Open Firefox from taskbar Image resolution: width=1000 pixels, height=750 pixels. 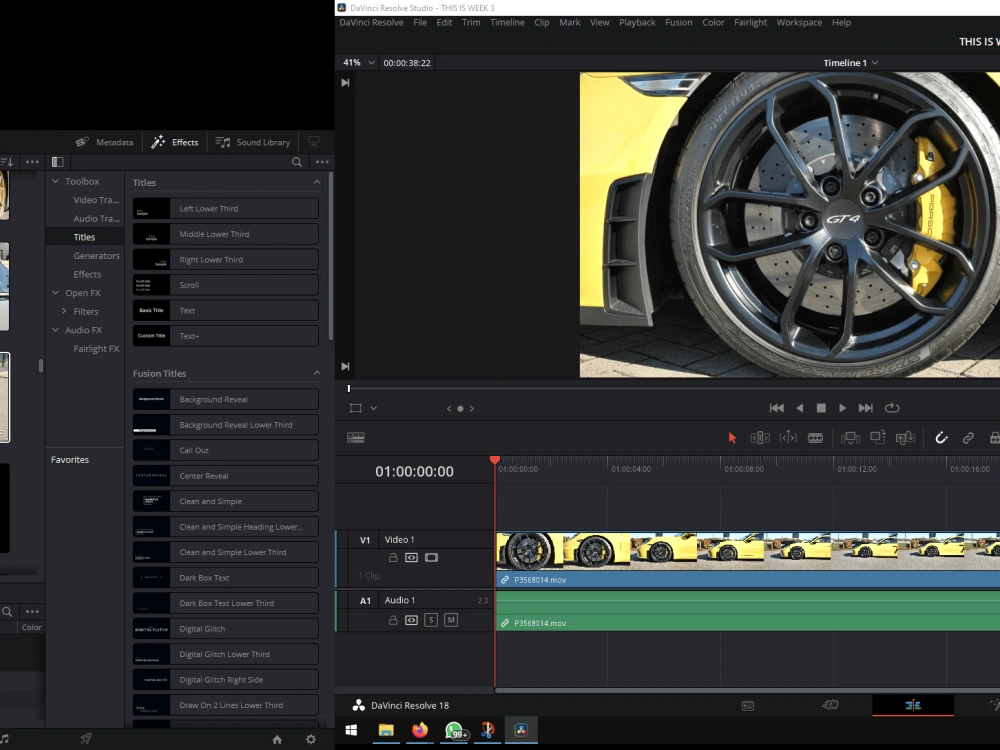[420, 730]
